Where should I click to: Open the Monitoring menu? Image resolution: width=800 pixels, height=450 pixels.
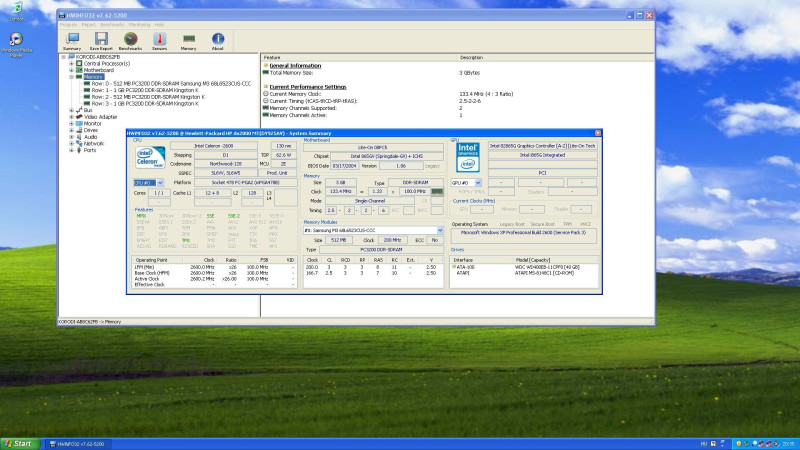coord(139,24)
